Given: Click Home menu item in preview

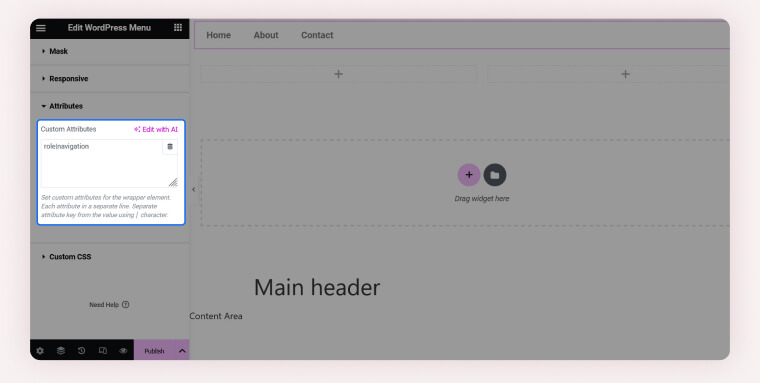Looking at the screenshot, I should [x=219, y=35].
